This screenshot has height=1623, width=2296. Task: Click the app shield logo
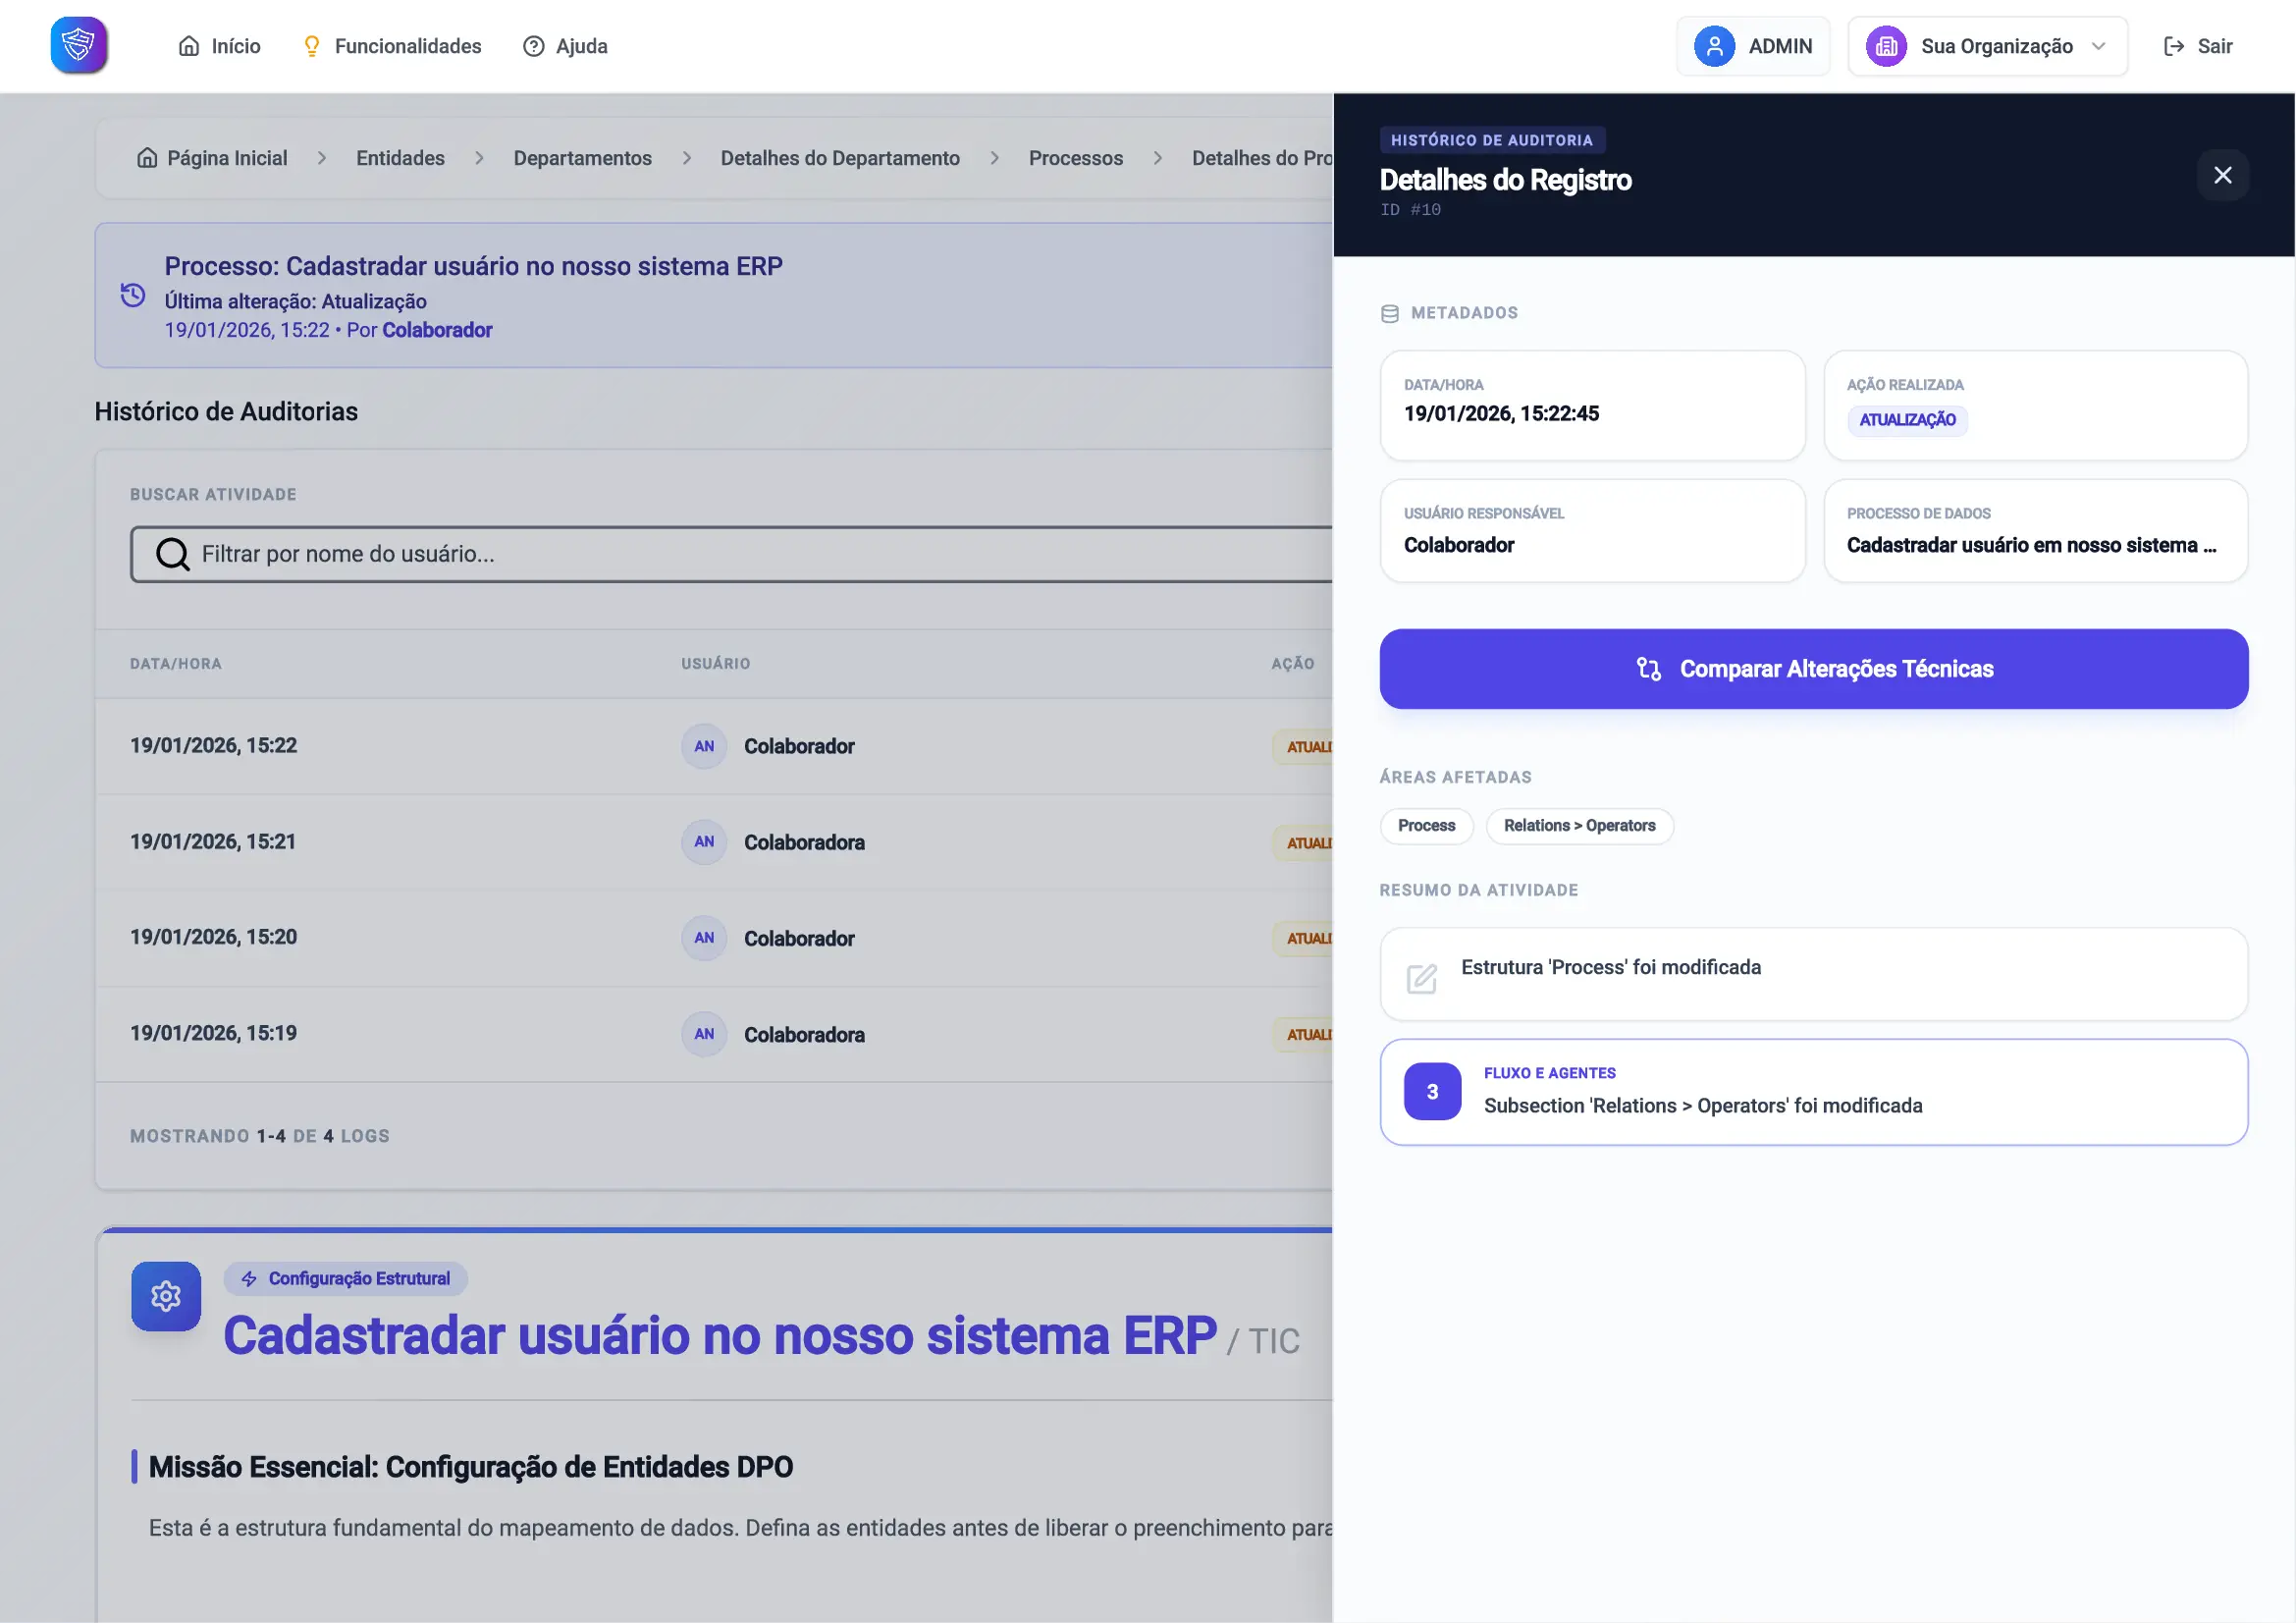coord(78,45)
